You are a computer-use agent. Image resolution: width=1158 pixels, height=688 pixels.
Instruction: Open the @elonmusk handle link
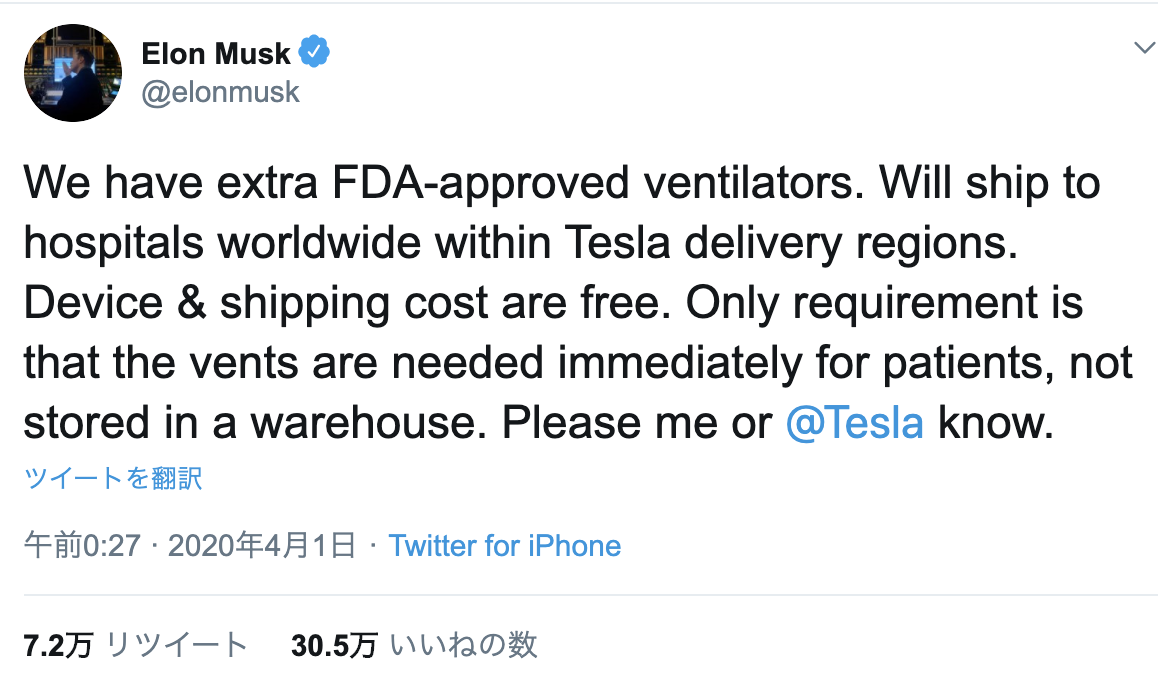pos(220,92)
